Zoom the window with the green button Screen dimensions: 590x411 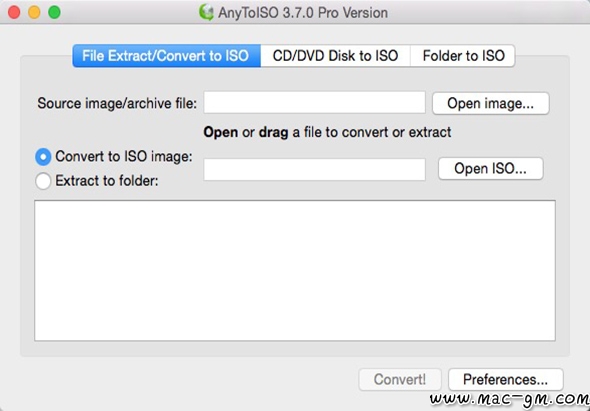coord(55,12)
